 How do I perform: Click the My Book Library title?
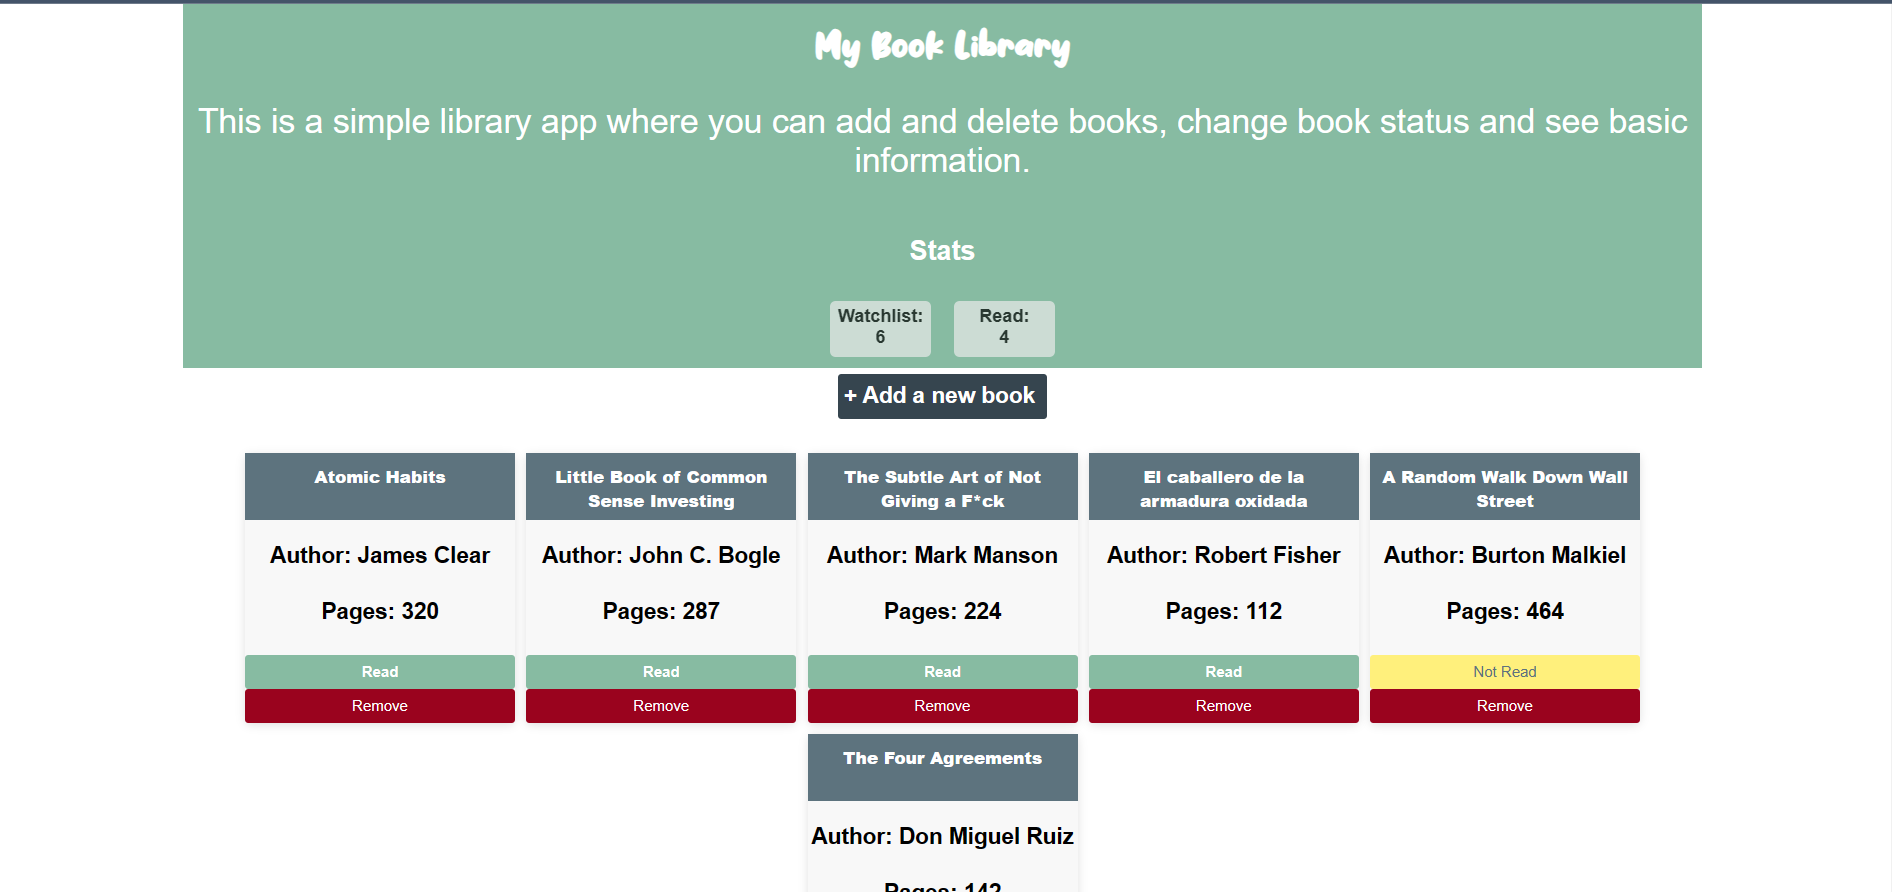click(x=942, y=46)
